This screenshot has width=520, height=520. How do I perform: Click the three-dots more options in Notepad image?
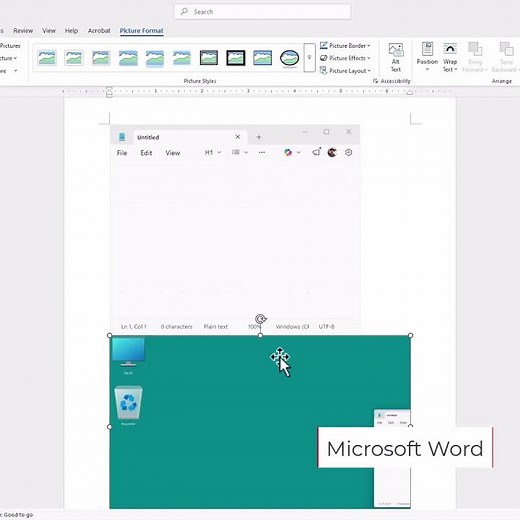262,152
